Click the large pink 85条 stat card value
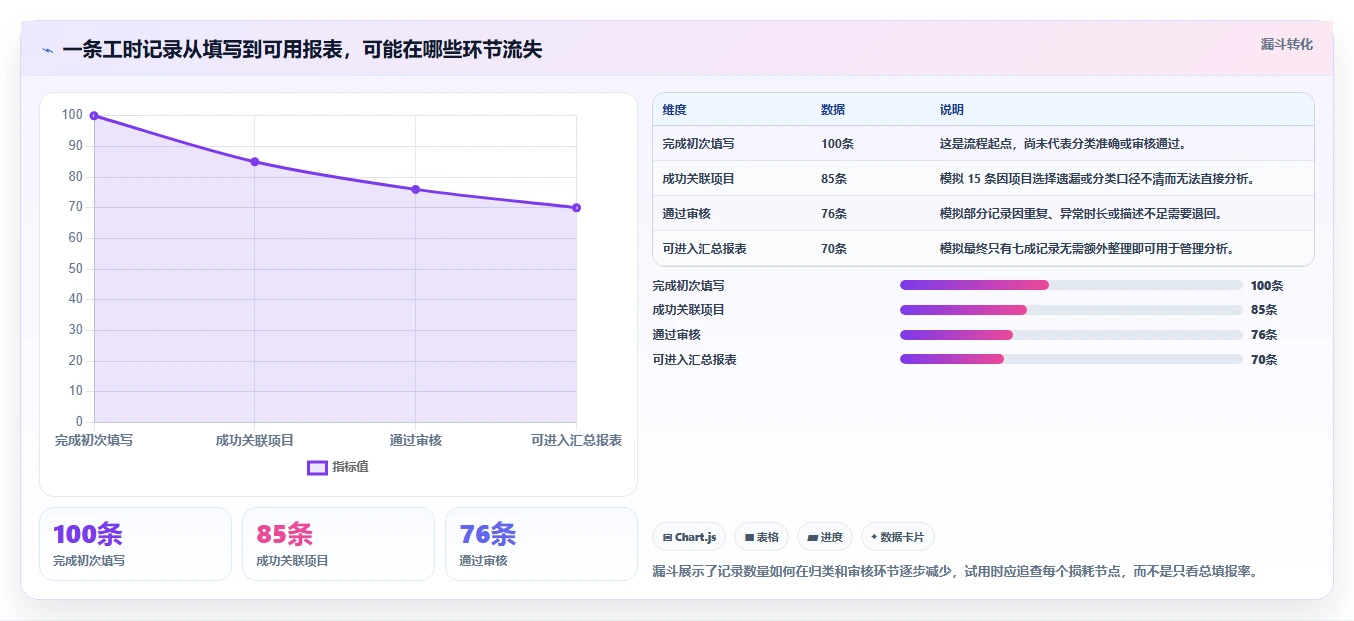This screenshot has width=1354, height=621. coord(284,535)
